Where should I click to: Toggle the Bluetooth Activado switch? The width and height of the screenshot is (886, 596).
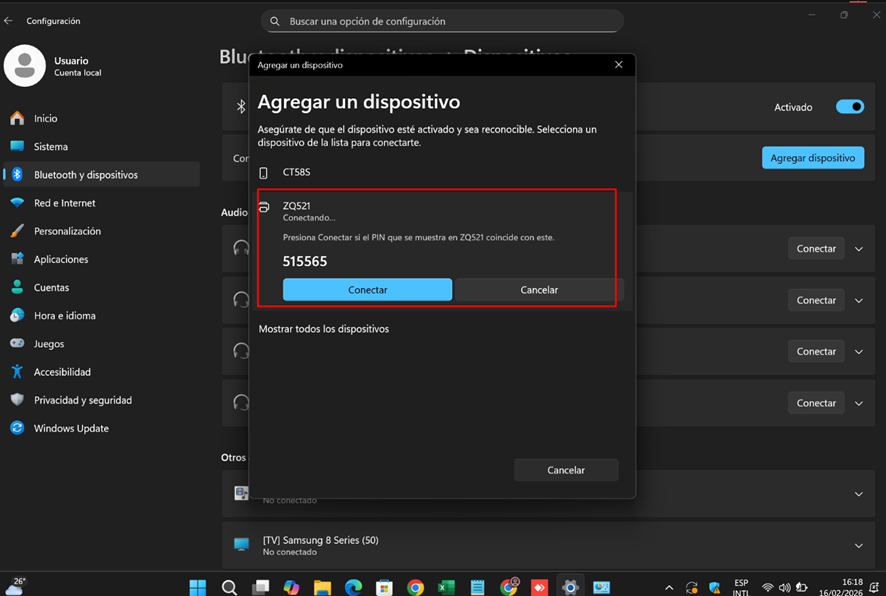point(849,107)
